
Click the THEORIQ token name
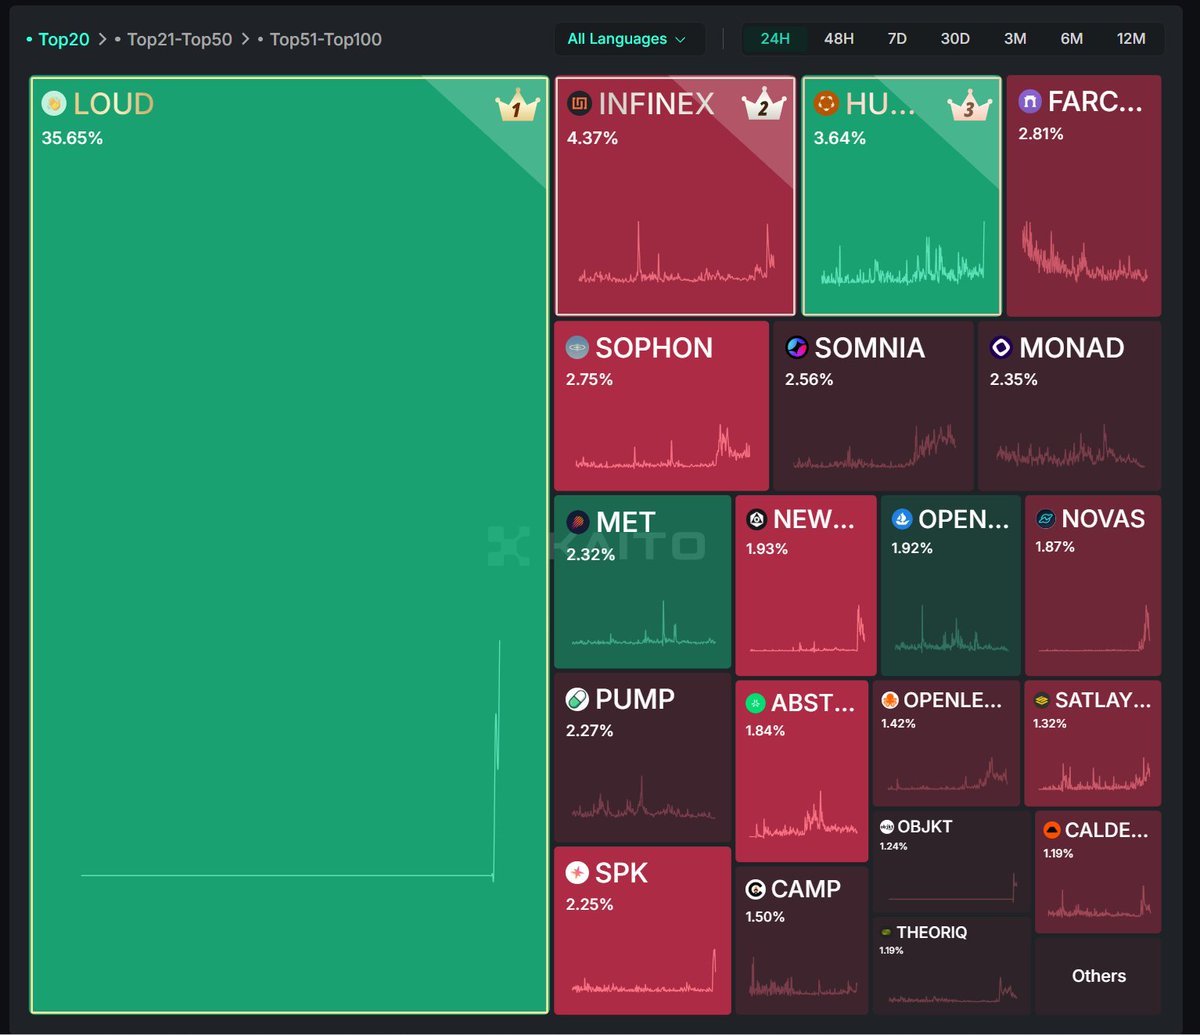pos(932,932)
